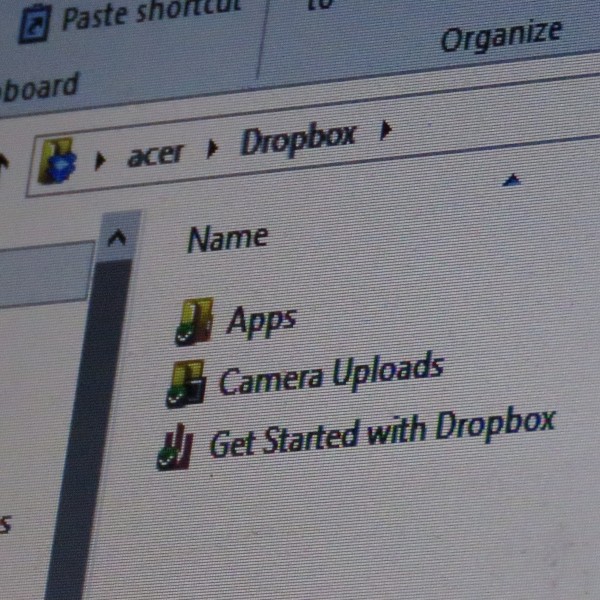Image resolution: width=600 pixels, height=600 pixels.
Task: Expand the arrow after acer in path
Action: point(212,149)
